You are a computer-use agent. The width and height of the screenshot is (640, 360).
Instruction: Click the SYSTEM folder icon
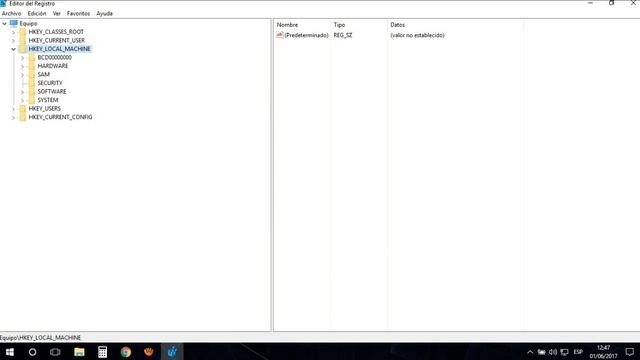(x=32, y=100)
